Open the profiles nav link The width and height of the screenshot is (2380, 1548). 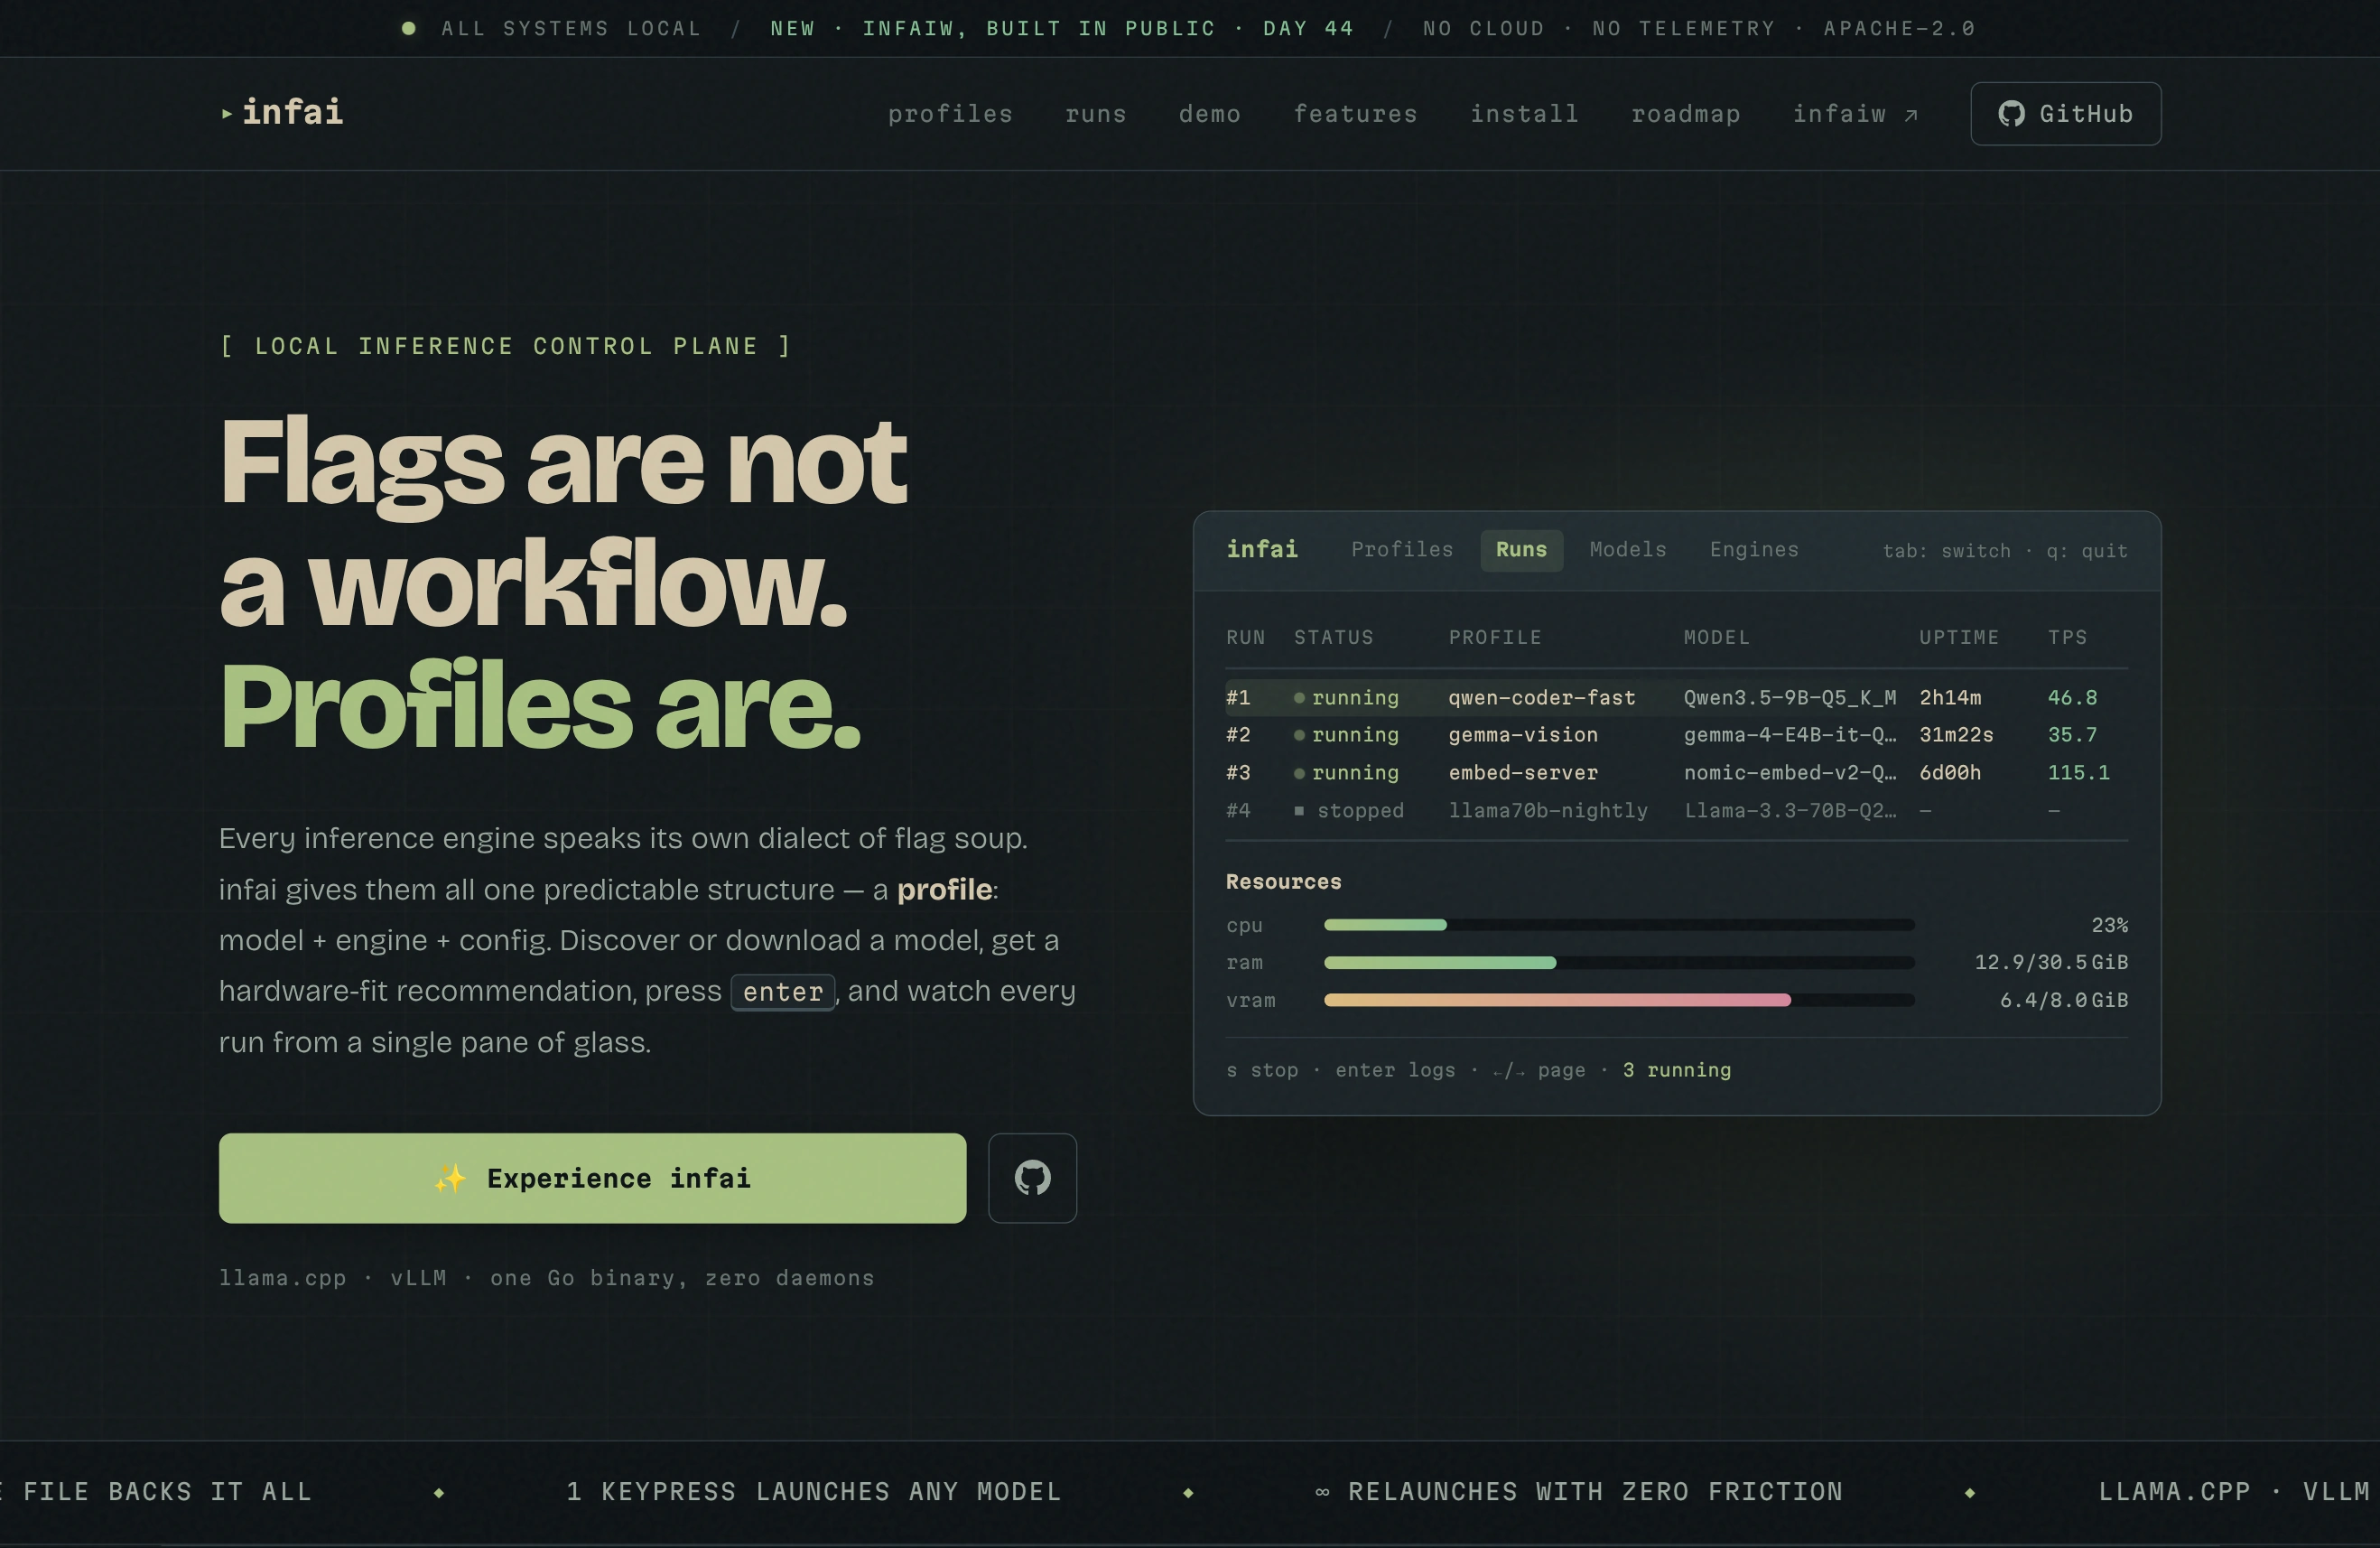tap(950, 114)
